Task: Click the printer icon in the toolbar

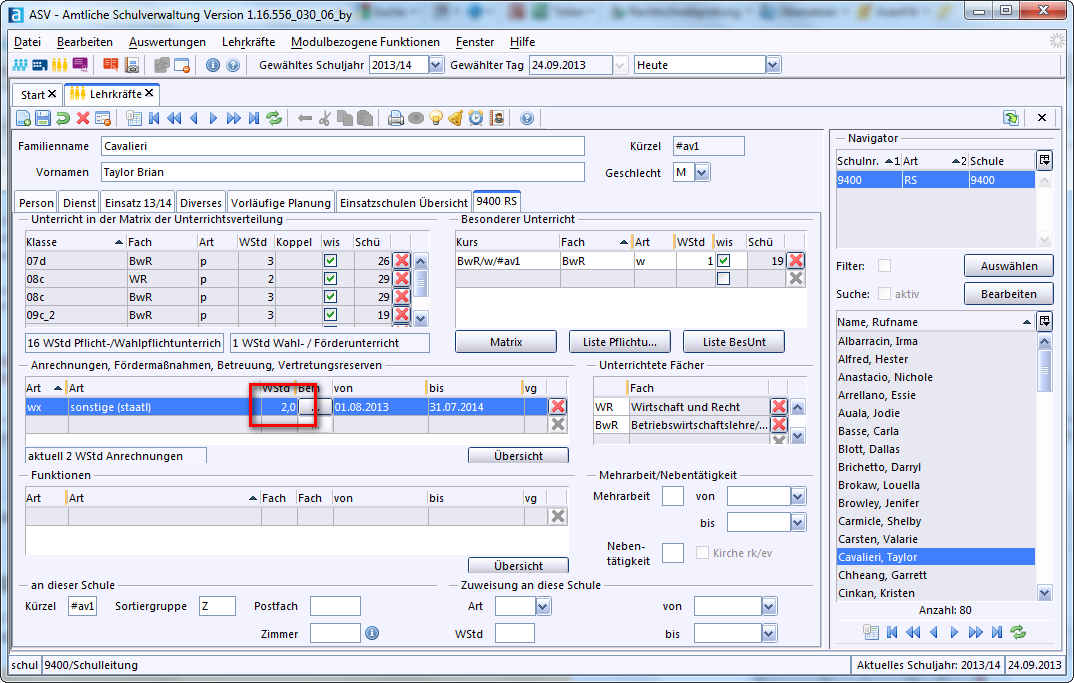Action: pyautogui.click(x=395, y=119)
